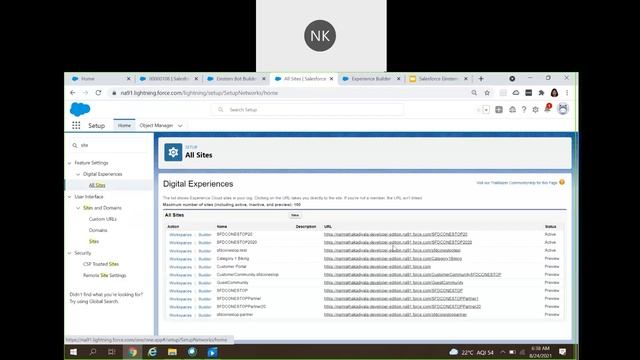The image size is (640, 360).
Task: Open the App Launcher grid icon
Action: [76, 125]
